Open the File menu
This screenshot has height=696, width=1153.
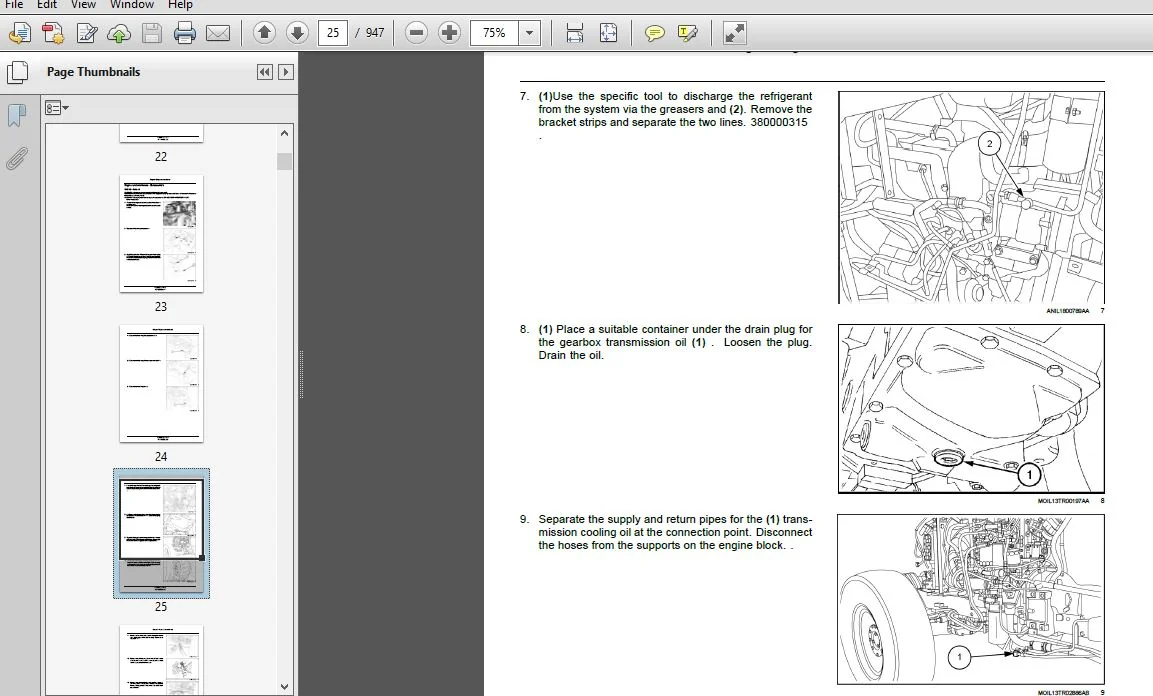click(14, 4)
